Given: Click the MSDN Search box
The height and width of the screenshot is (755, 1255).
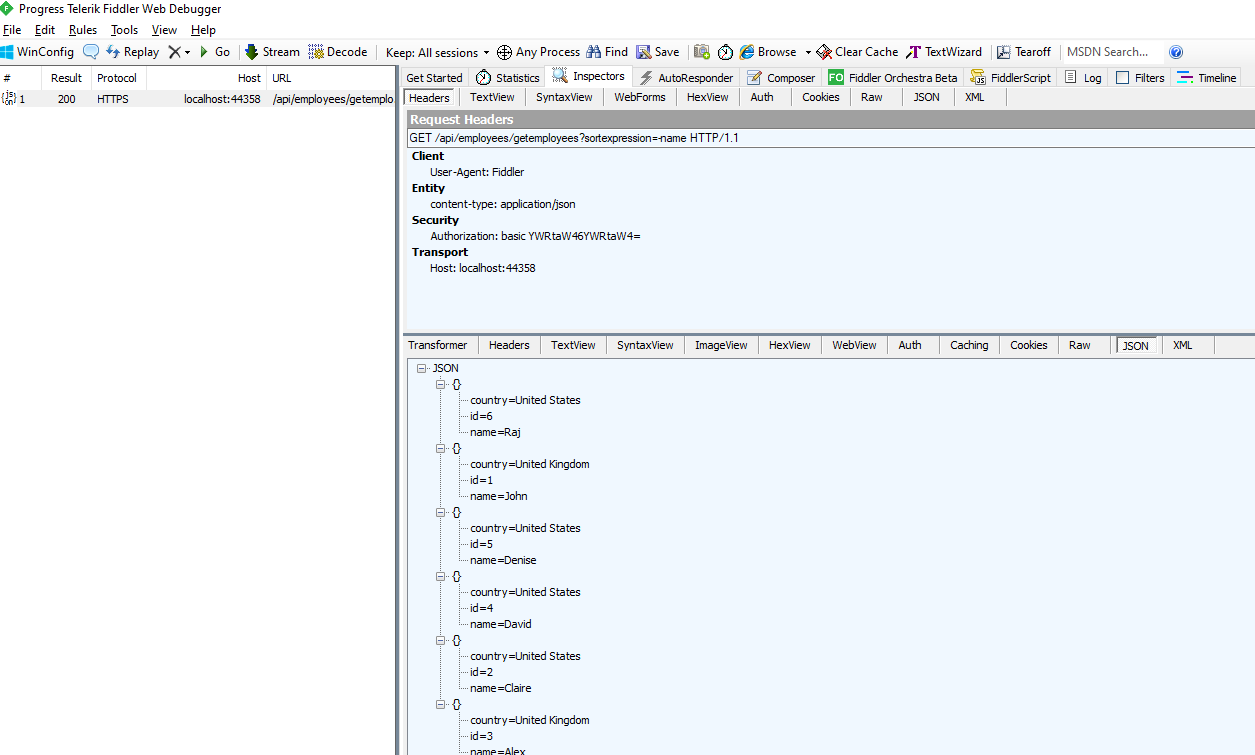Looking at the screenshot, I should [1111, 52].
